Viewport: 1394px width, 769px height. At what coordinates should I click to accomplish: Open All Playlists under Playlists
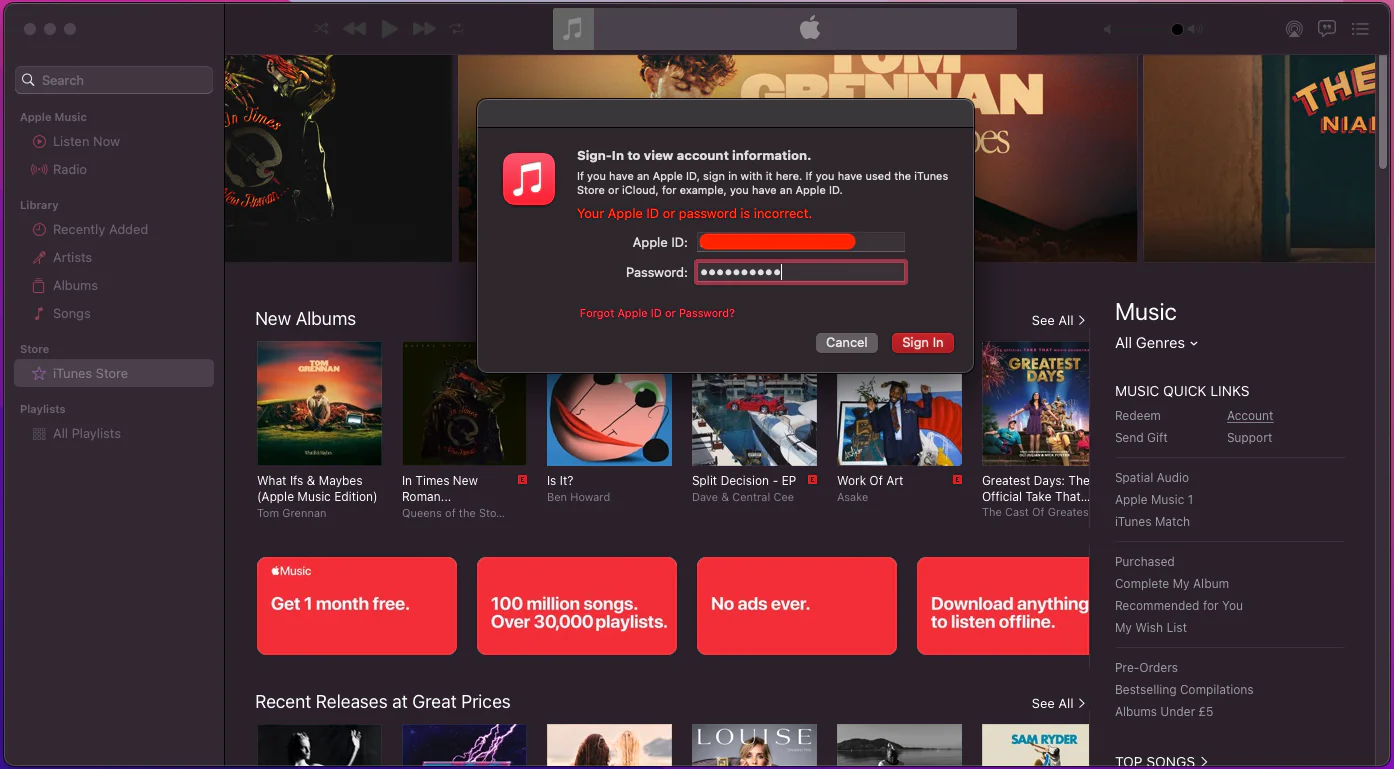point(85,433)
